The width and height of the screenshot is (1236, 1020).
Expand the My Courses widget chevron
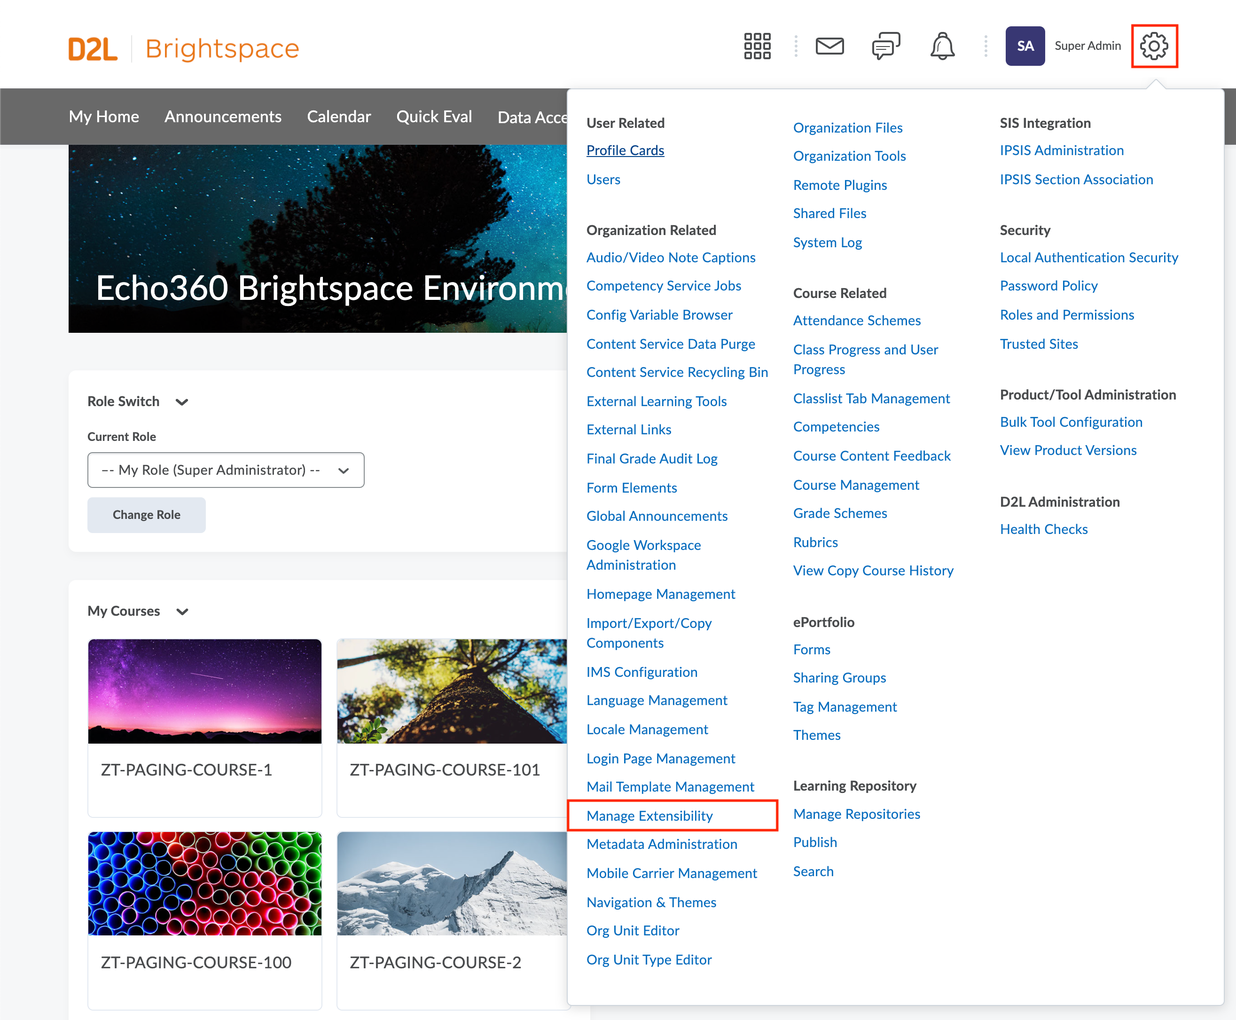[182, 612]
